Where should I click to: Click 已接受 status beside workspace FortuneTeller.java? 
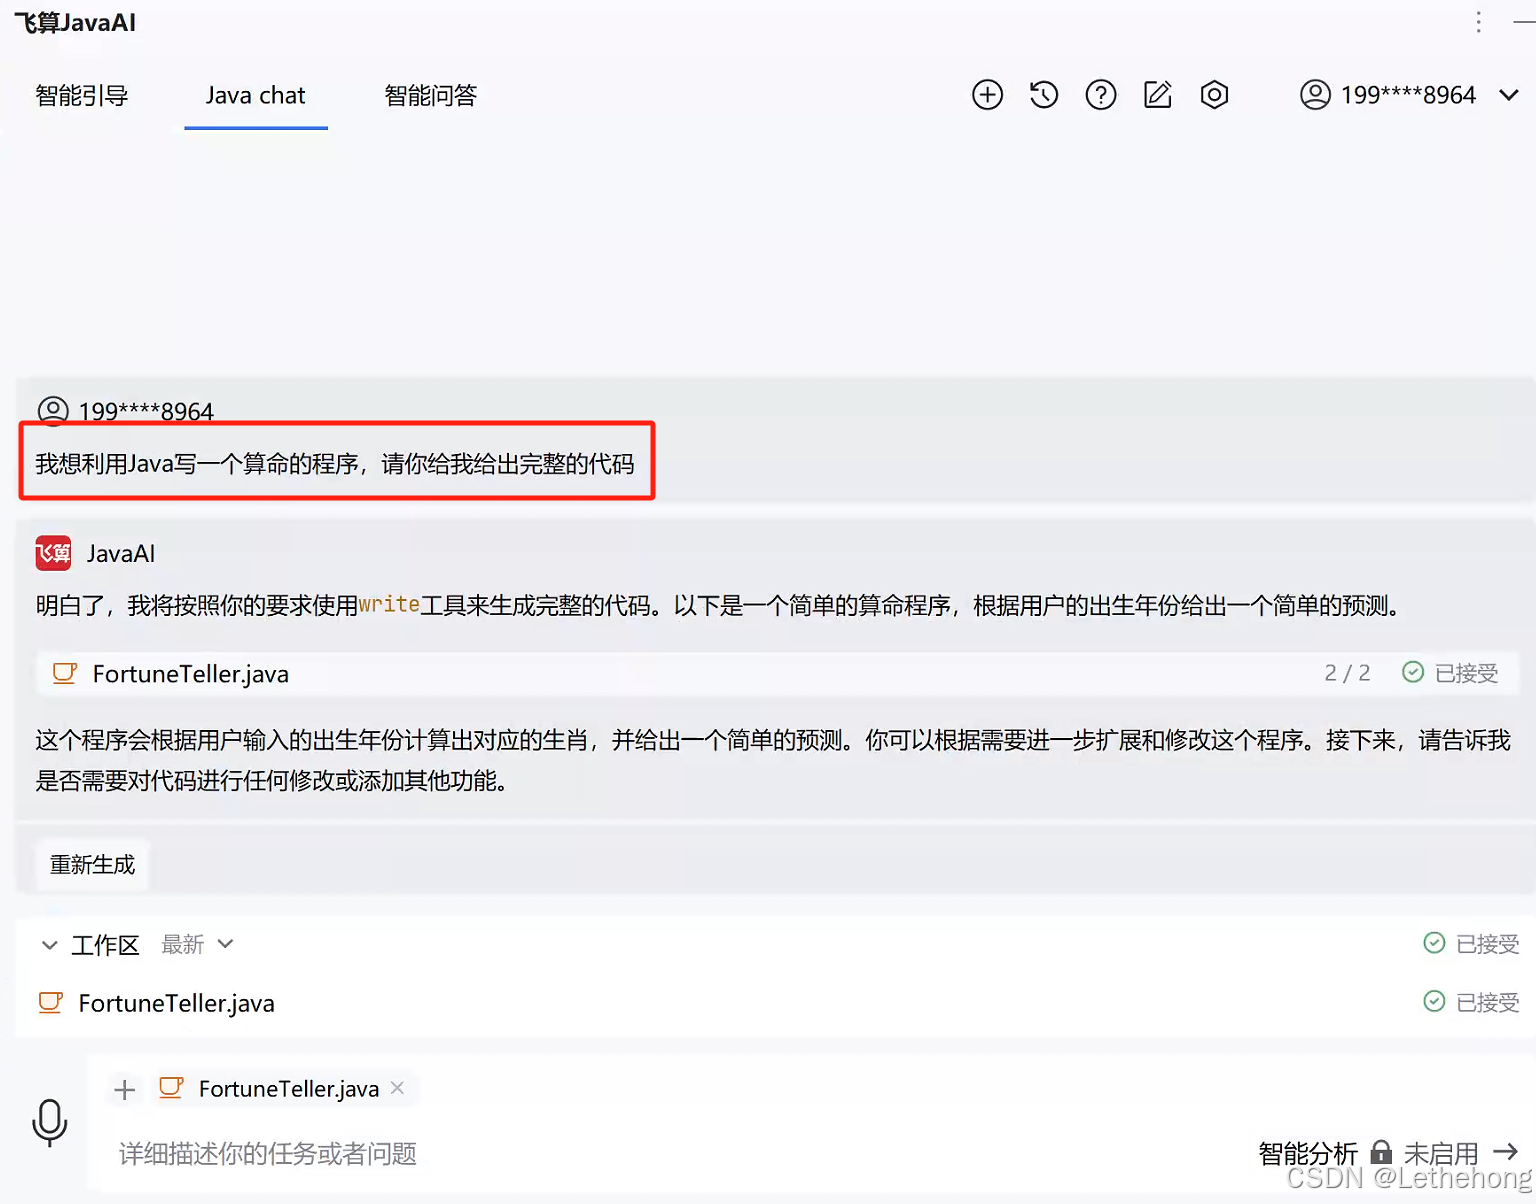point(1471,1002)
